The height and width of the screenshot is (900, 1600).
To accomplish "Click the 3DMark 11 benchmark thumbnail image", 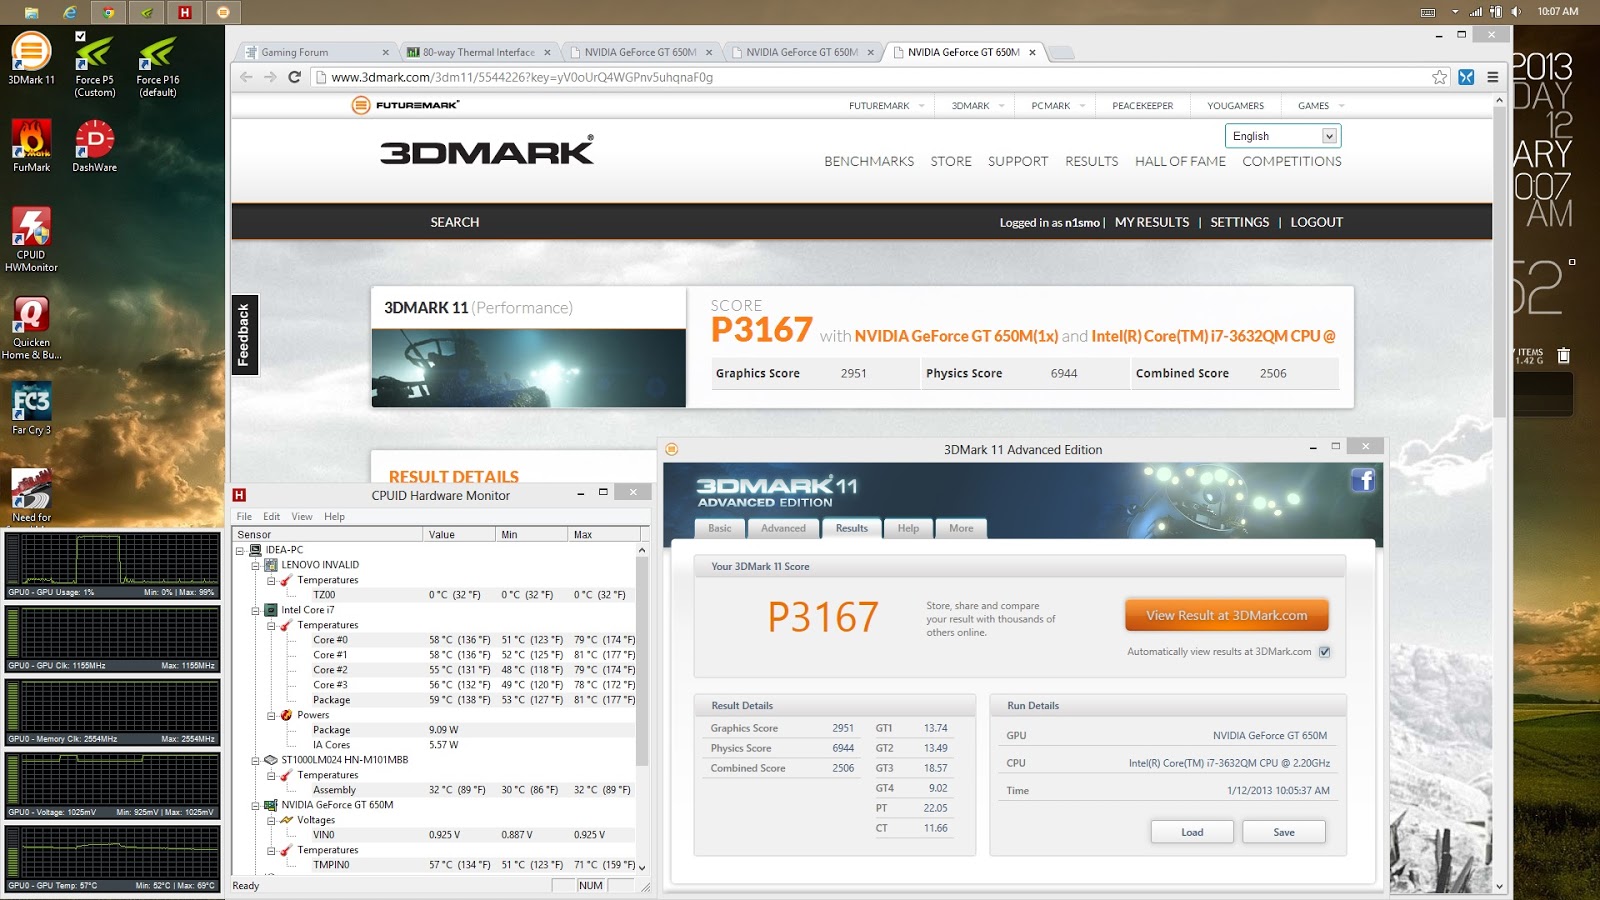I will (x=528, y=368).
